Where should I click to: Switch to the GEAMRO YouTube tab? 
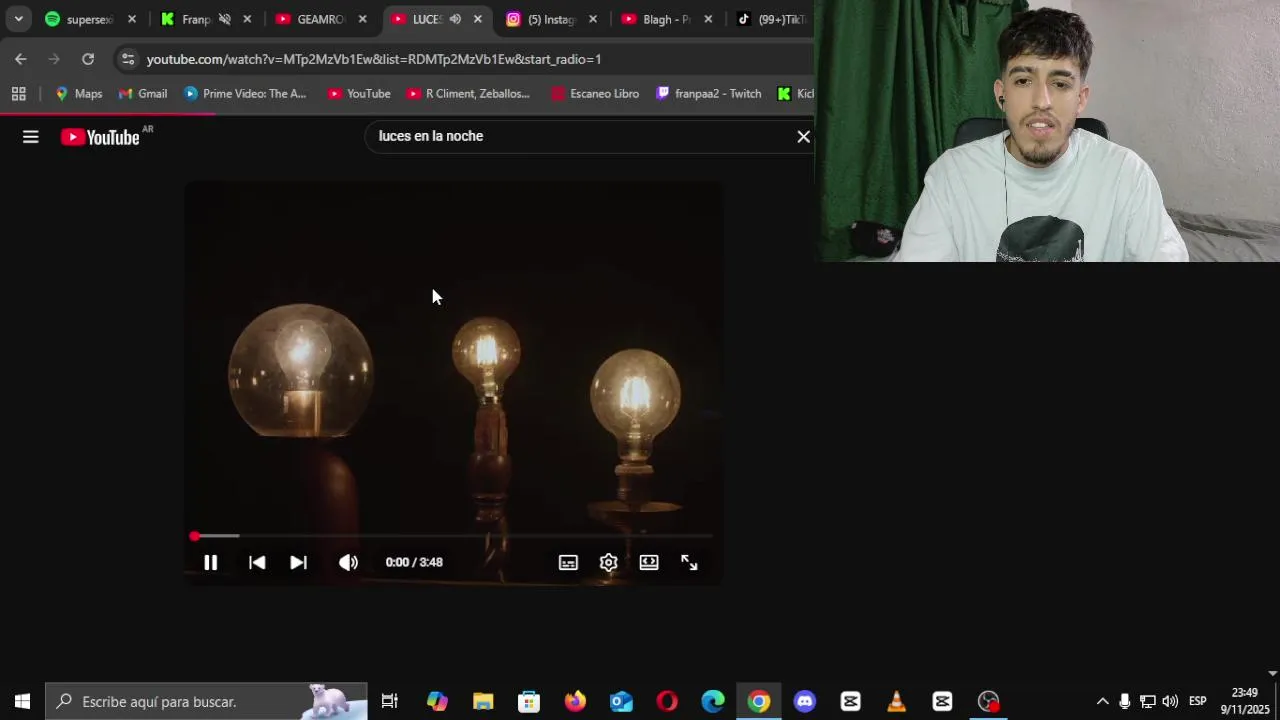click(x=320, y=19)
